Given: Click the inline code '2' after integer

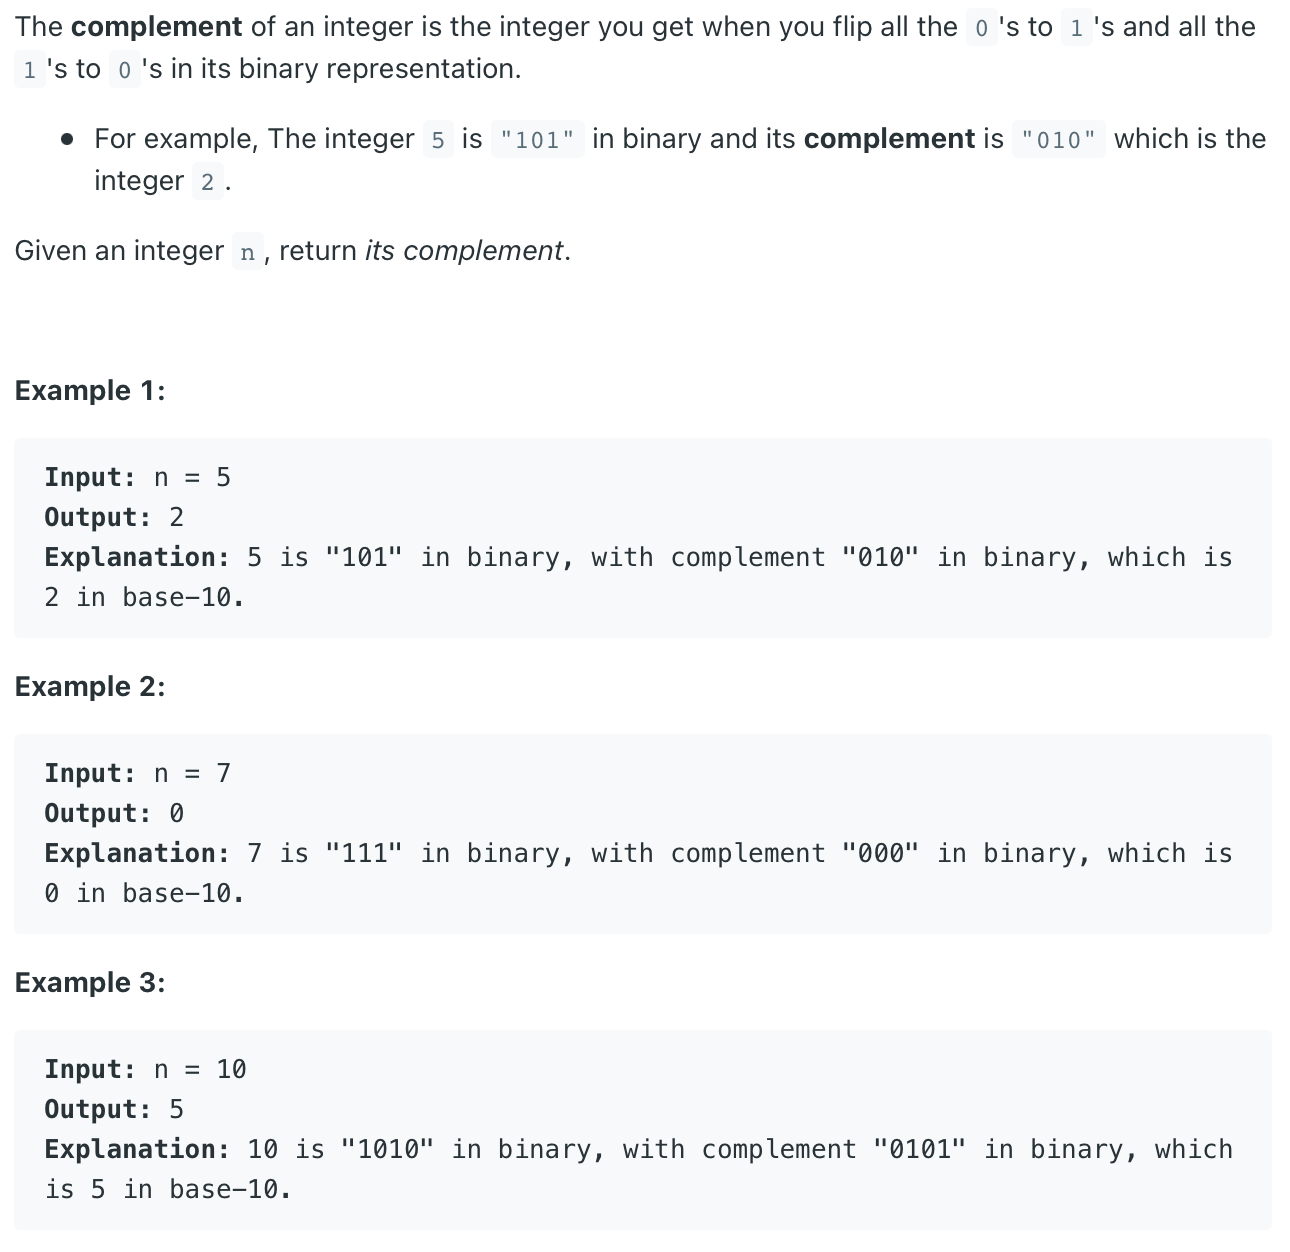Looking at the screenshot, I should [x=207, y=182].
